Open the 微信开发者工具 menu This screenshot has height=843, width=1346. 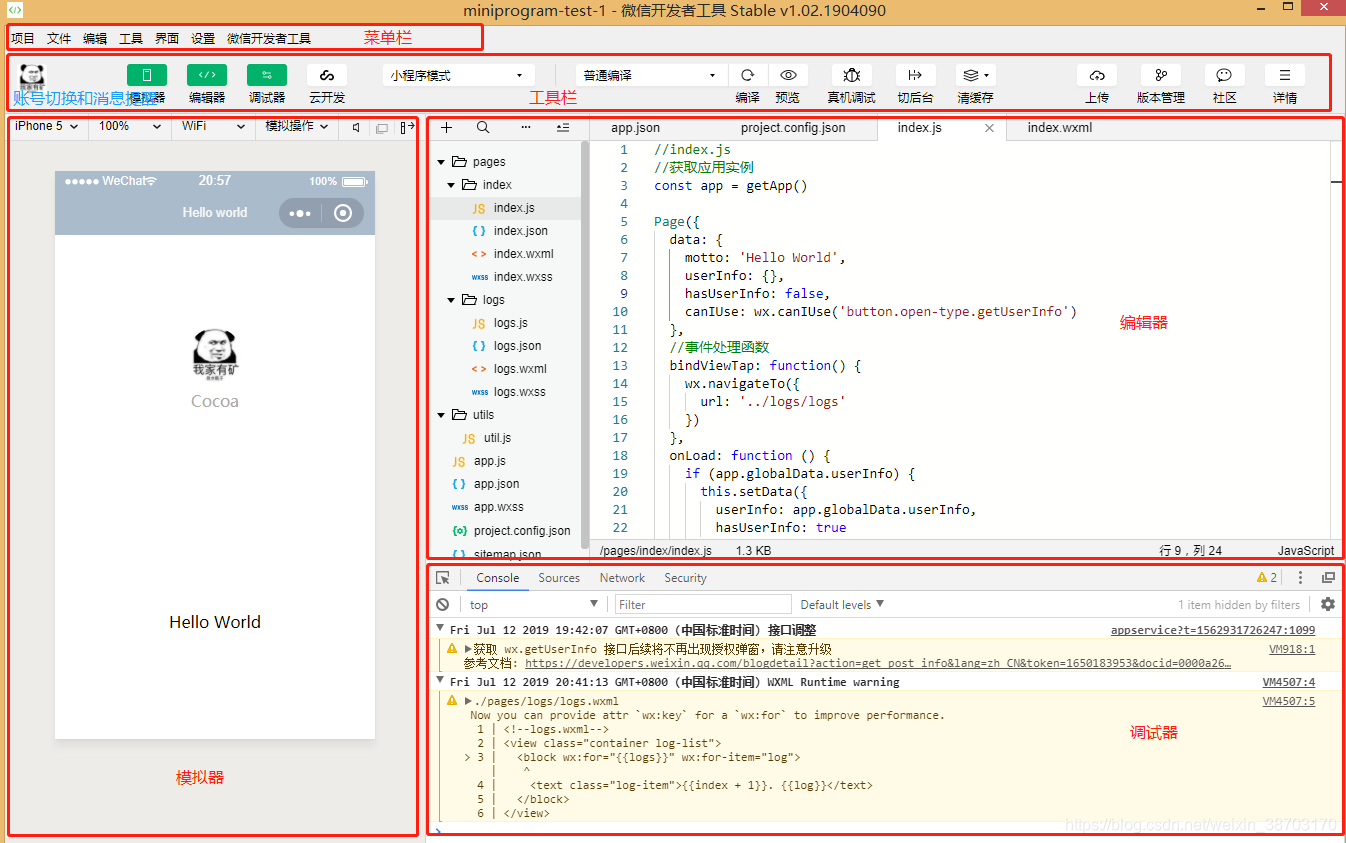coord(269,39)
